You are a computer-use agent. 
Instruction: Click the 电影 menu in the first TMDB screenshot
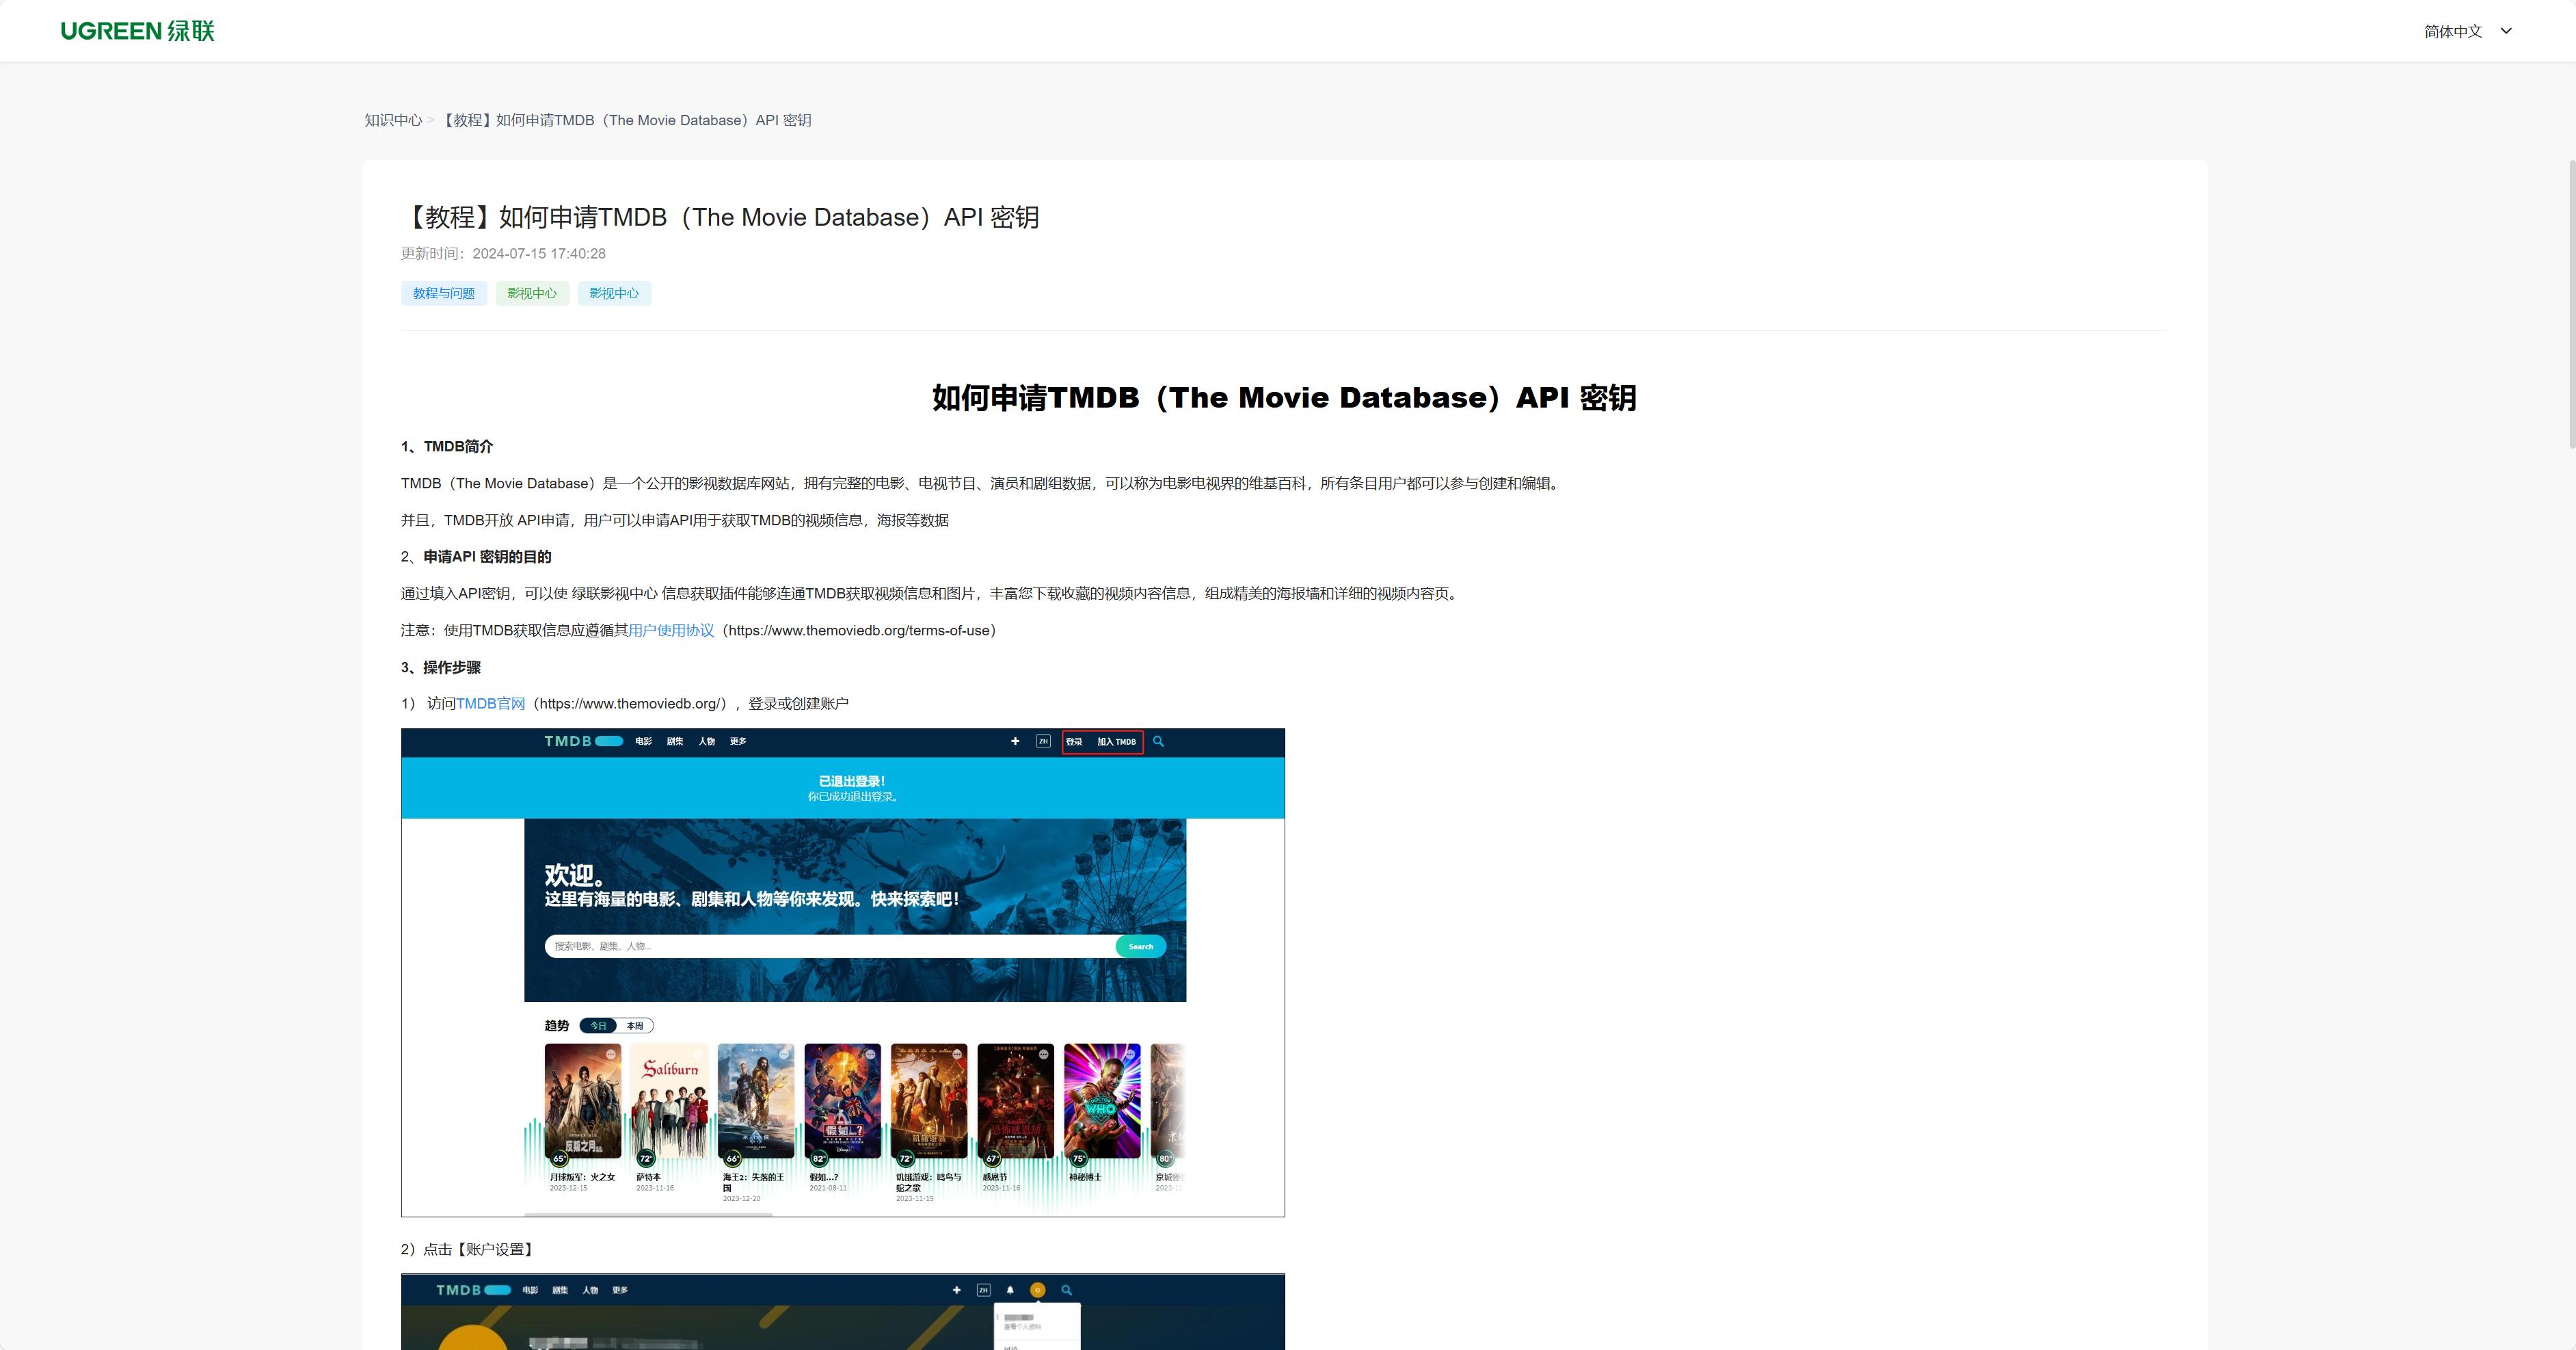click(x=644, y=741)
